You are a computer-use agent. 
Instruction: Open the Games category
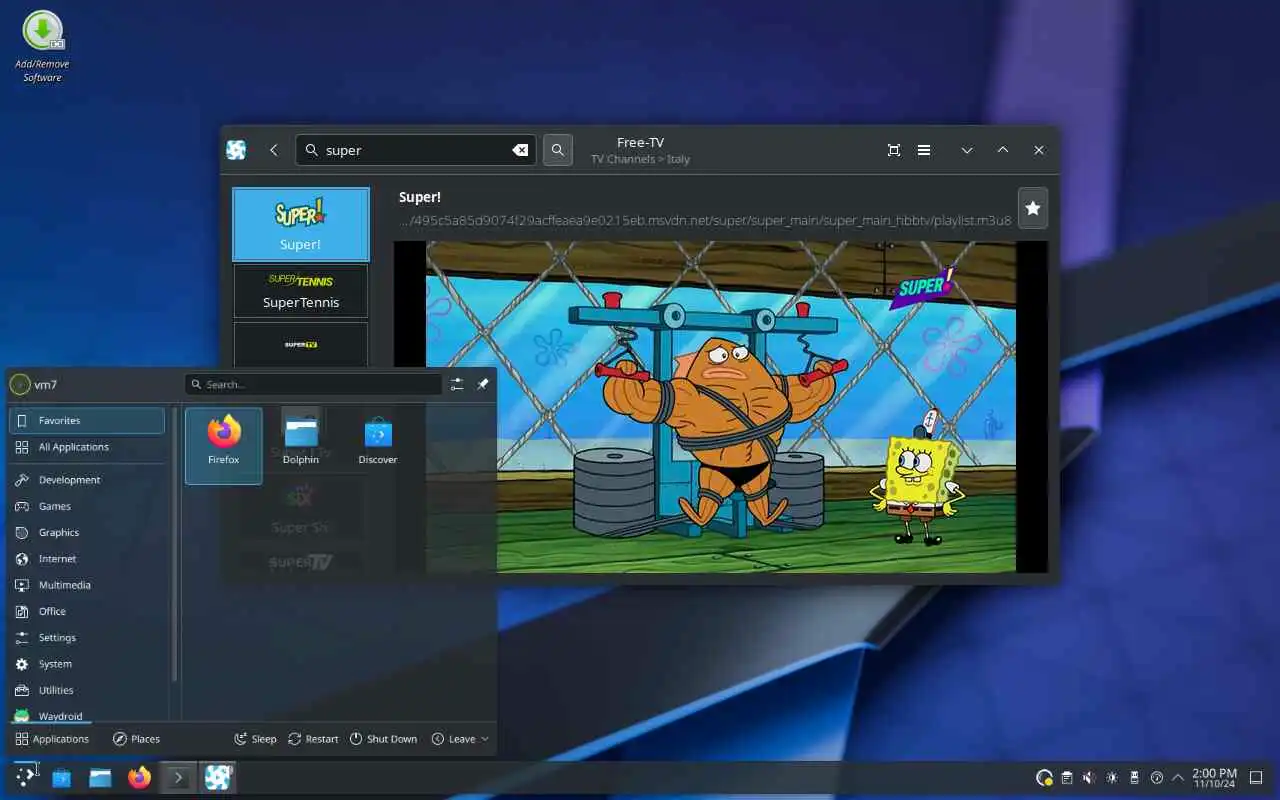87,506
